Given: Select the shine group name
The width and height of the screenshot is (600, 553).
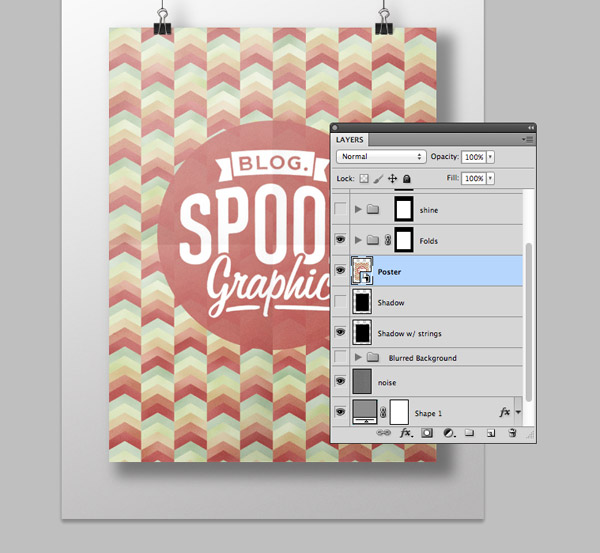Looking at the screenshot, I should 429,210.
